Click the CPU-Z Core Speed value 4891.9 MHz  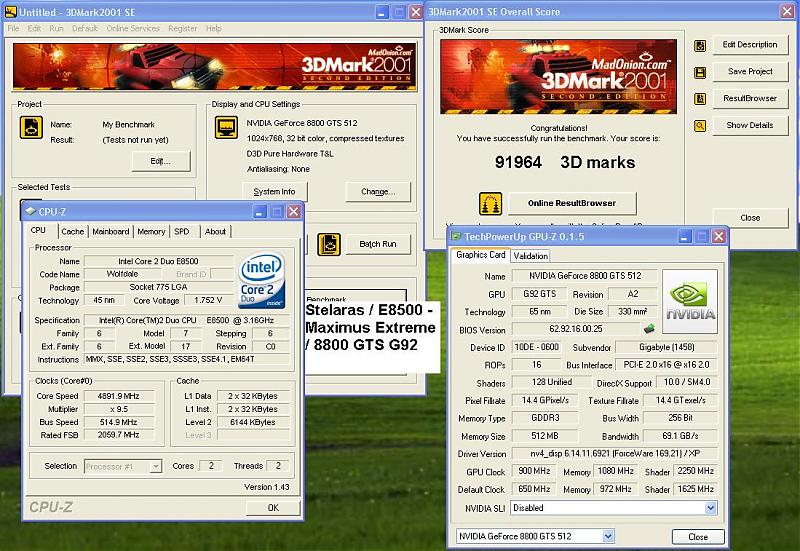click(119, 396)
